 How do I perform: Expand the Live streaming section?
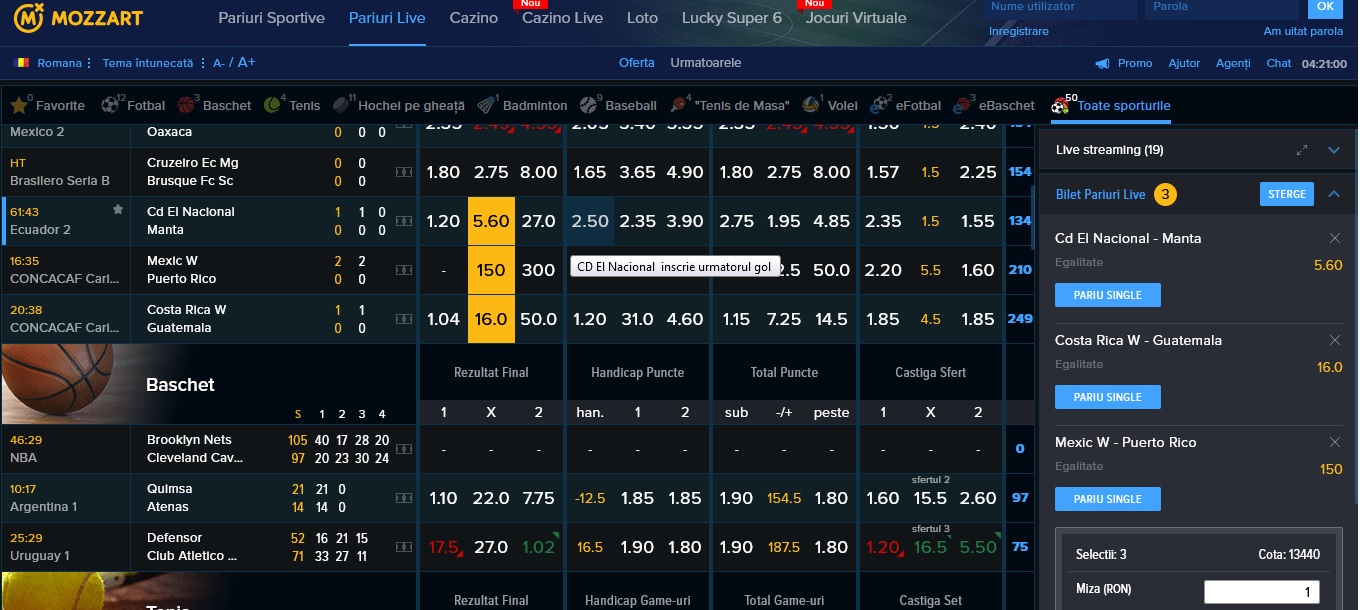click(1333, 150)
